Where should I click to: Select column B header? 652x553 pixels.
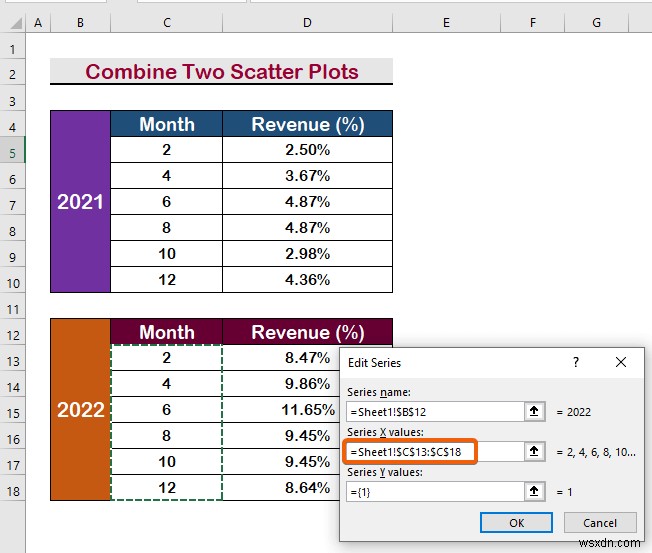(x=80, y=23)
